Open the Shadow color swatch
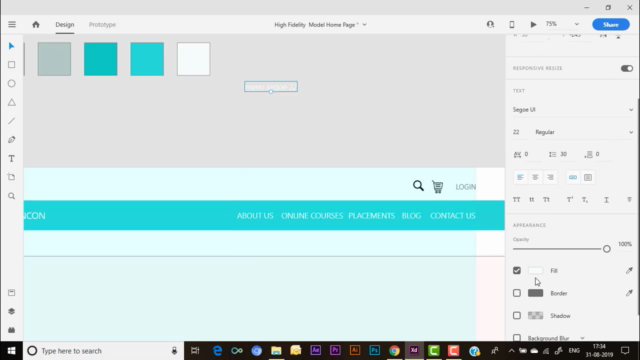This screenshot has height=360, width=640. point(535,316)
